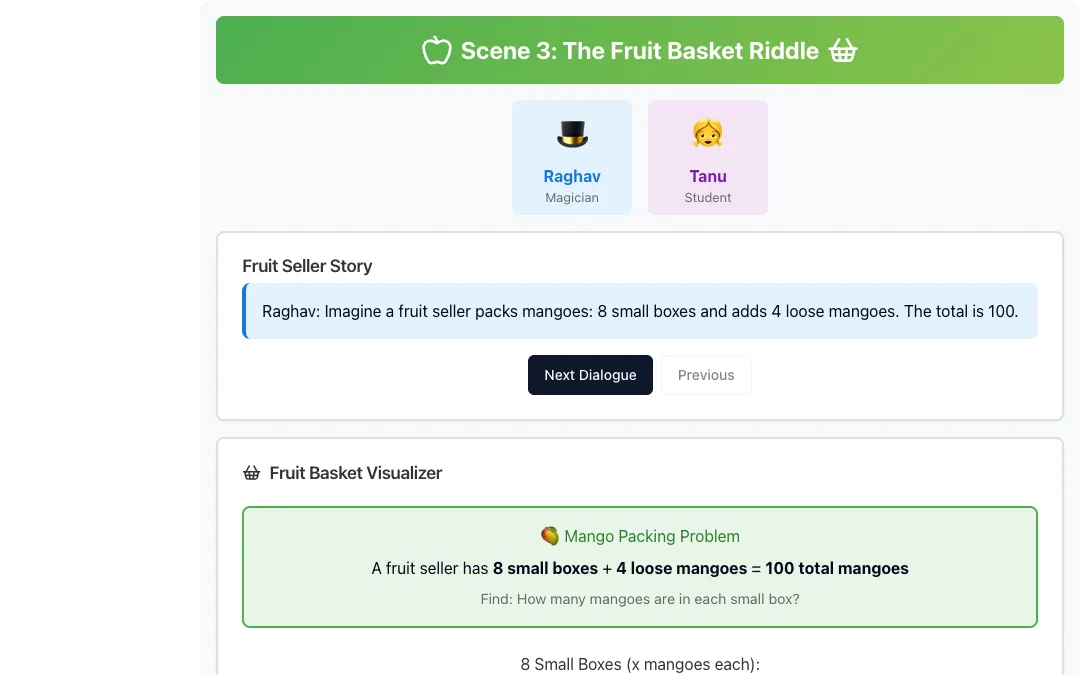Click the mango emoji in Packing Problem
This screenshot has width=1080, height=675.
pos(550,536)
